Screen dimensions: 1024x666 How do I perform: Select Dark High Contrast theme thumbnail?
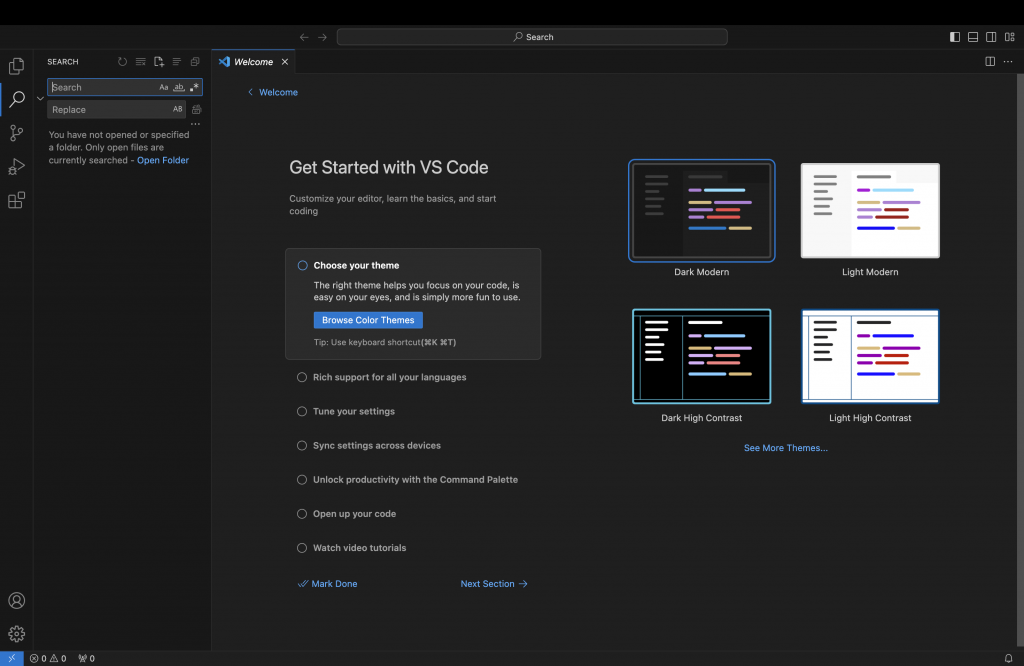(x=701, y=357)
